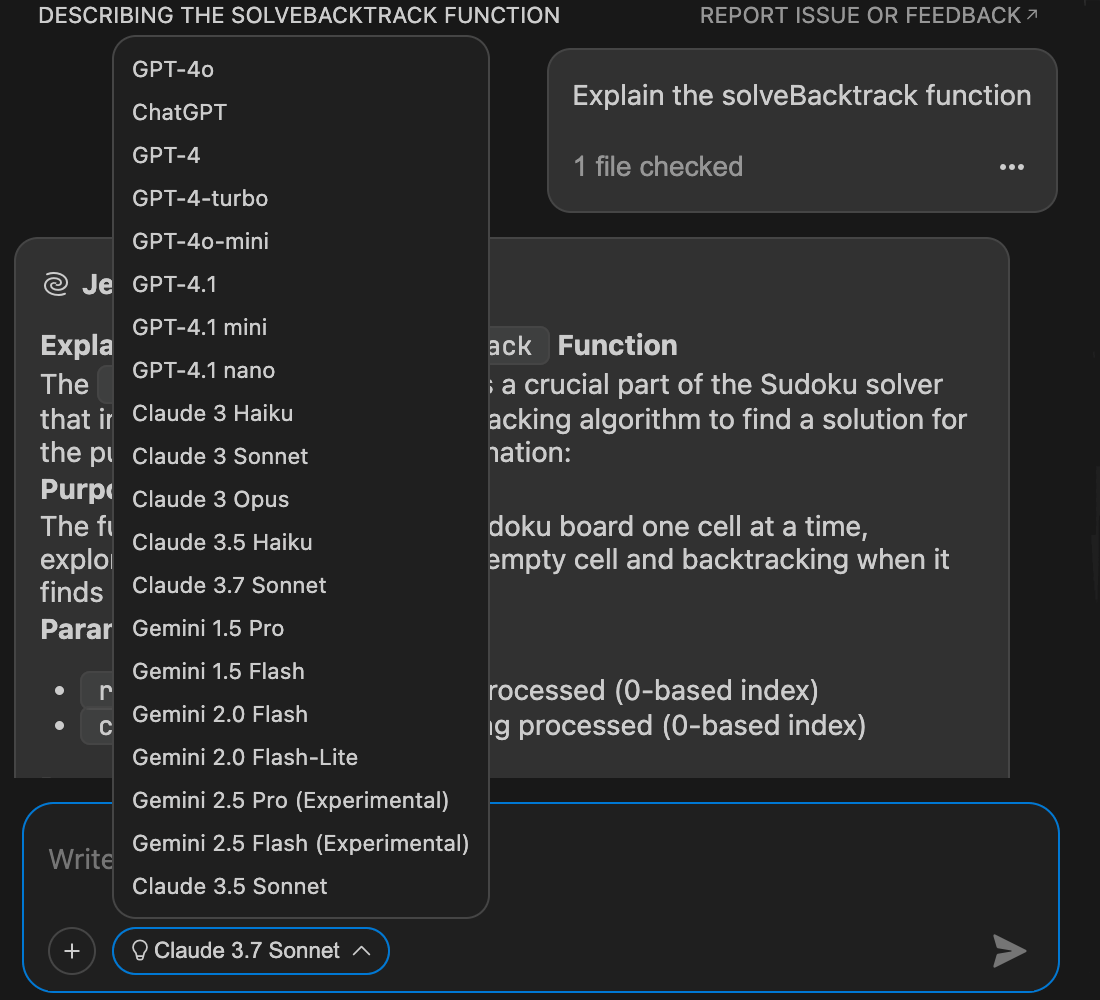This screenshot has width=1100, height=1000.
Task: Choose ChatGPT in the model list
Action: coord(180,112)
